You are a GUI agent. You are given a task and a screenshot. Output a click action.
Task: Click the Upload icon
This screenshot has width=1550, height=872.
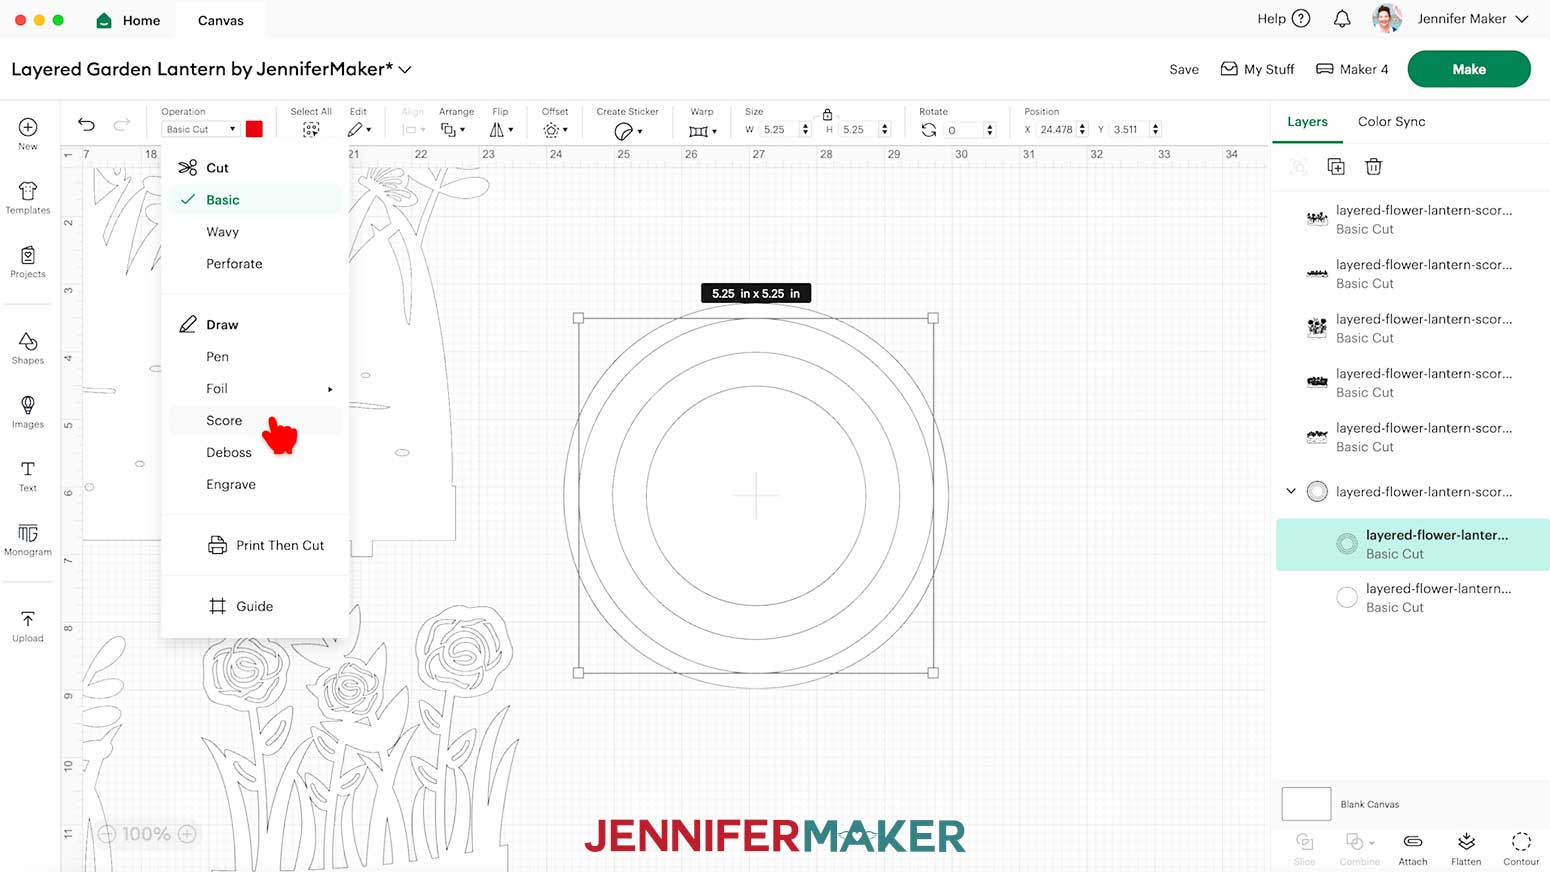tap(28, 625)
